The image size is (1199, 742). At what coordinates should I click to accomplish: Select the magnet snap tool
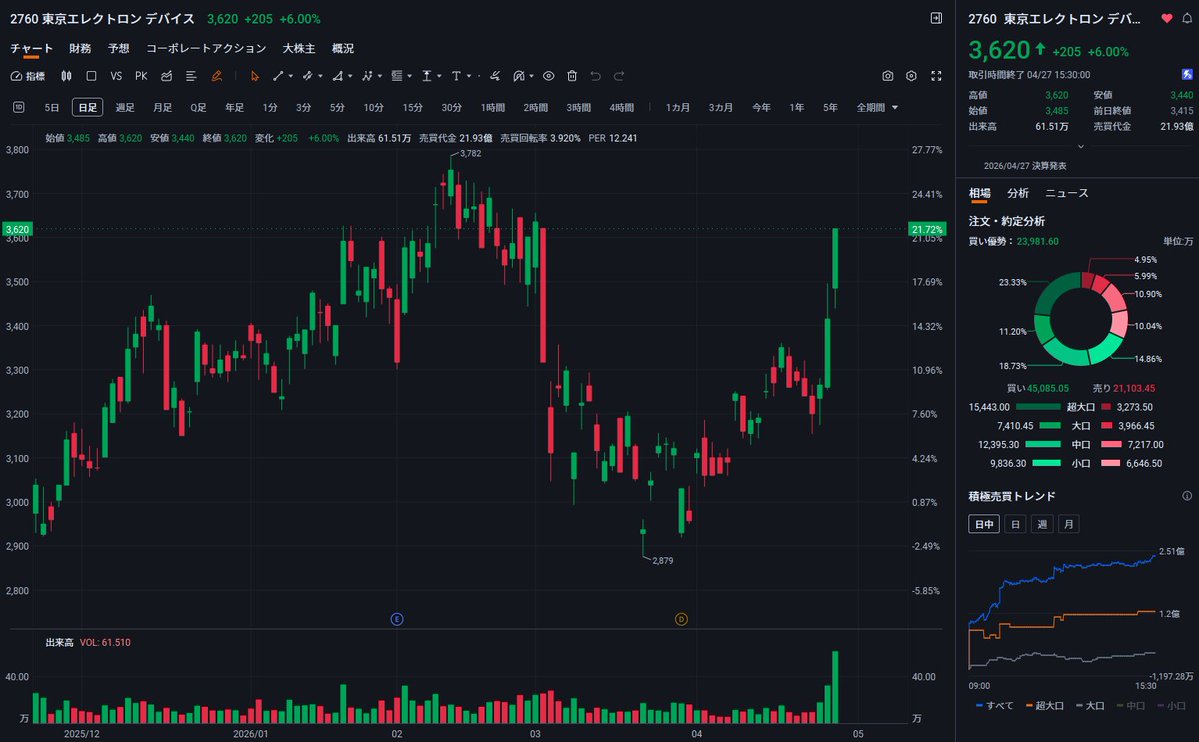coord(518,76)
